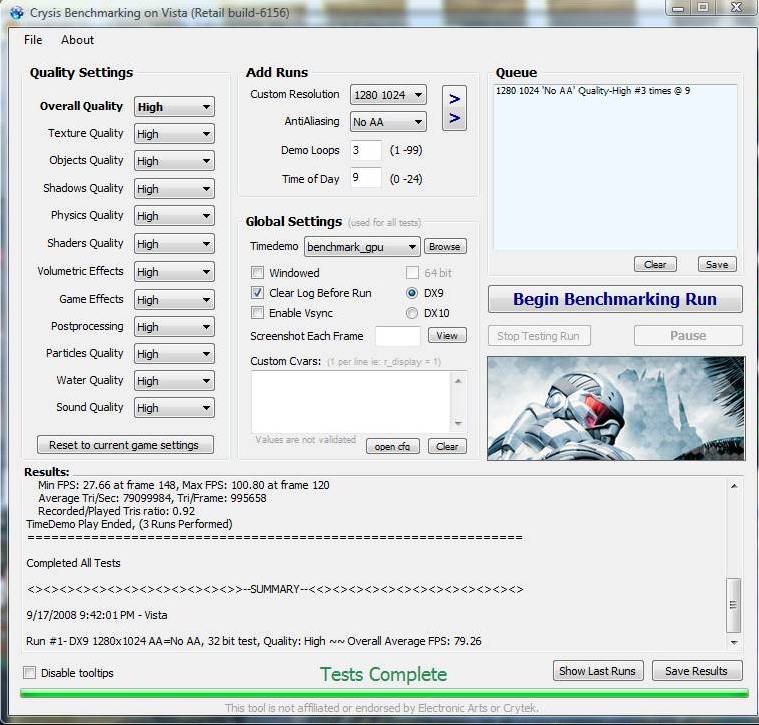
Task: Select the DX9 radio button
Action: pyautogui.click(x=412, y=293)
